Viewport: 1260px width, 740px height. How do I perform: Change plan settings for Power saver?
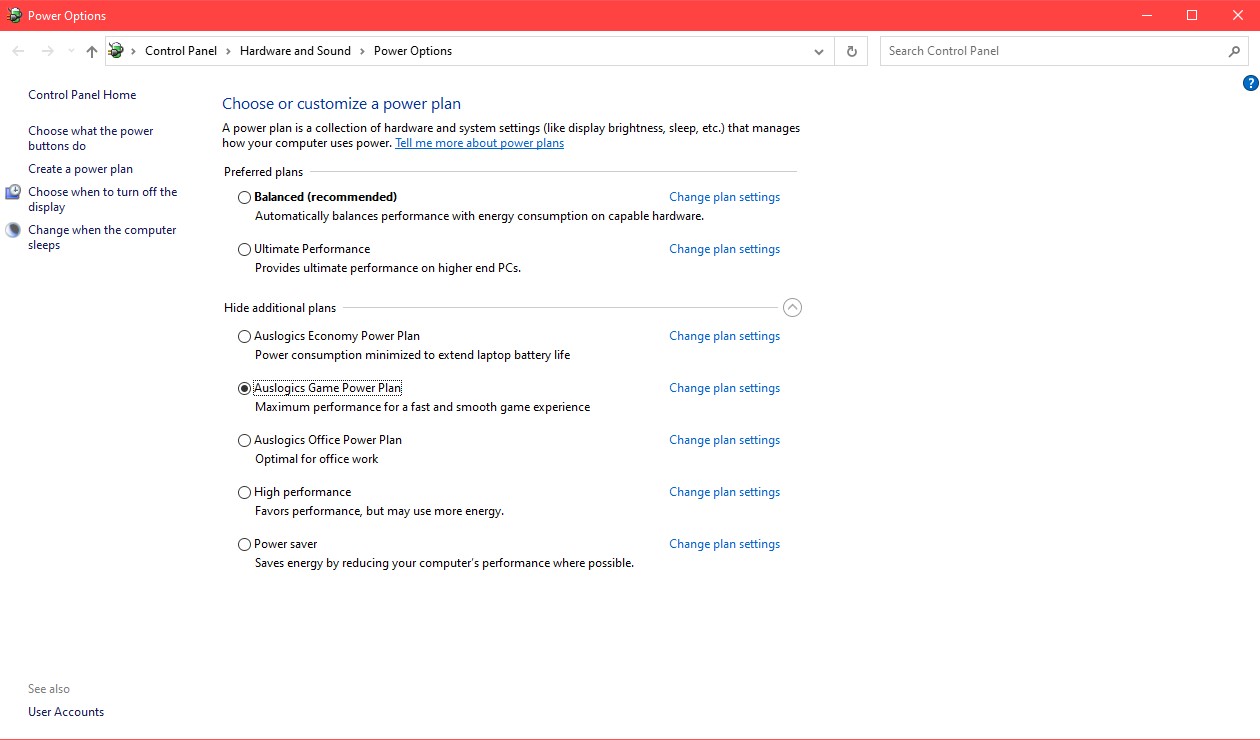coord(724,544)
